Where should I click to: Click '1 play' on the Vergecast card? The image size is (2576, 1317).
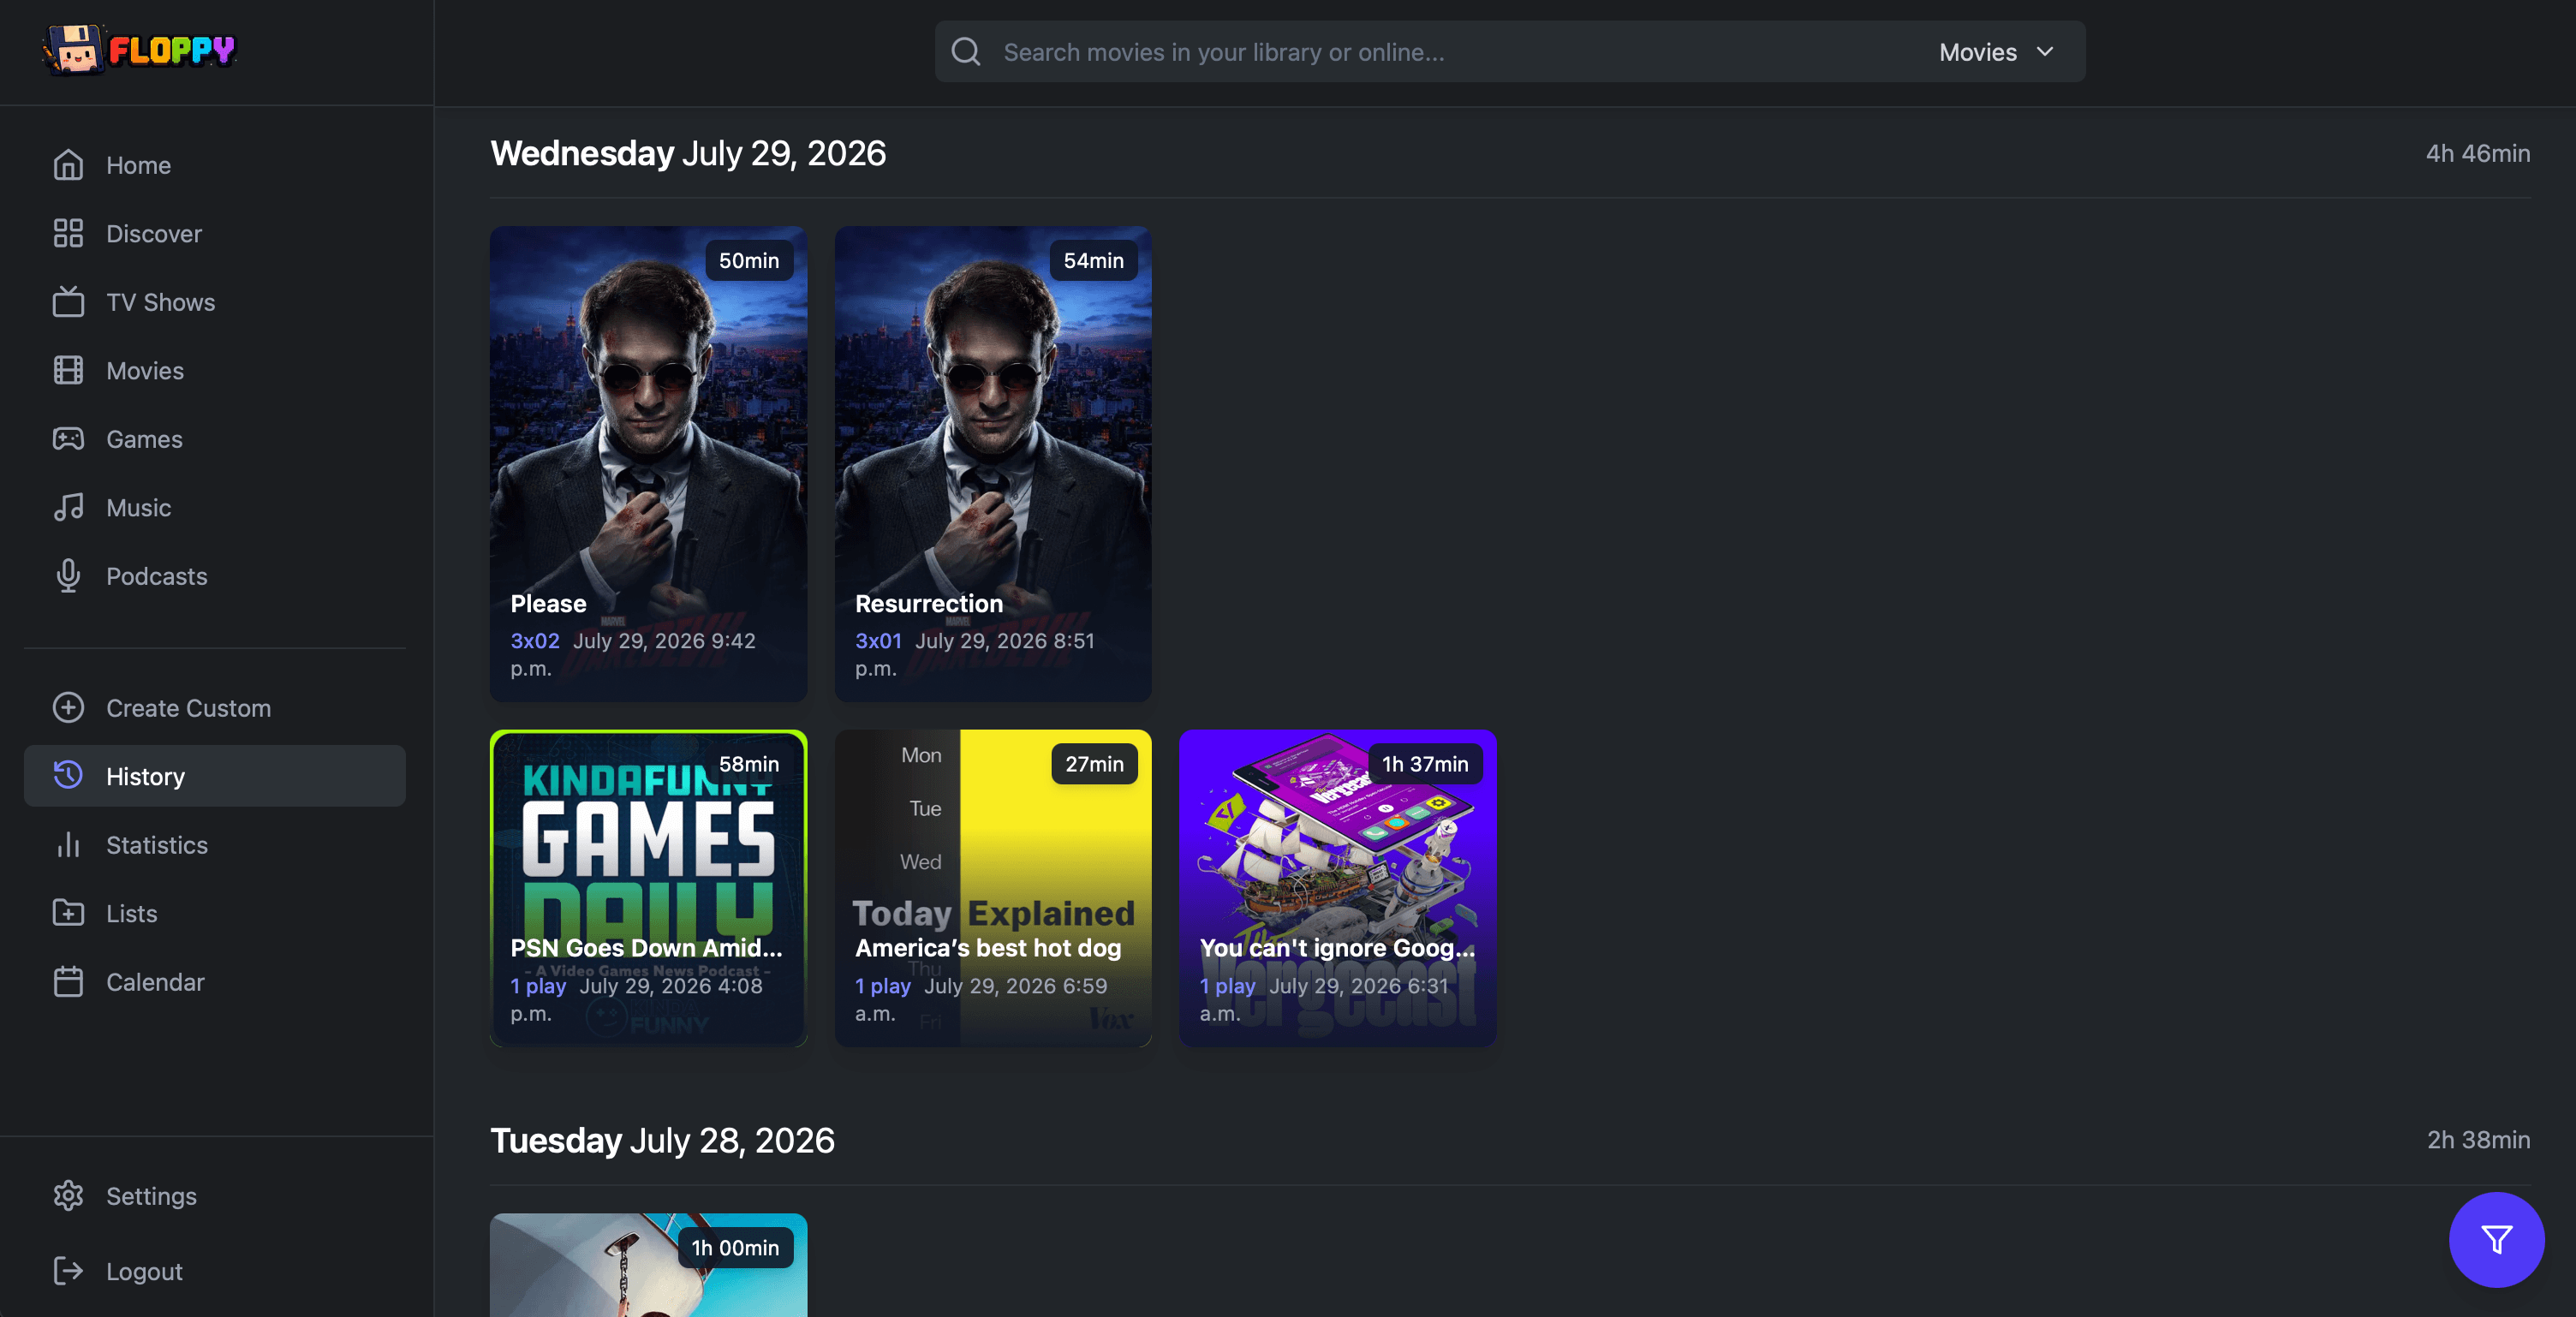coord(1228,986)
